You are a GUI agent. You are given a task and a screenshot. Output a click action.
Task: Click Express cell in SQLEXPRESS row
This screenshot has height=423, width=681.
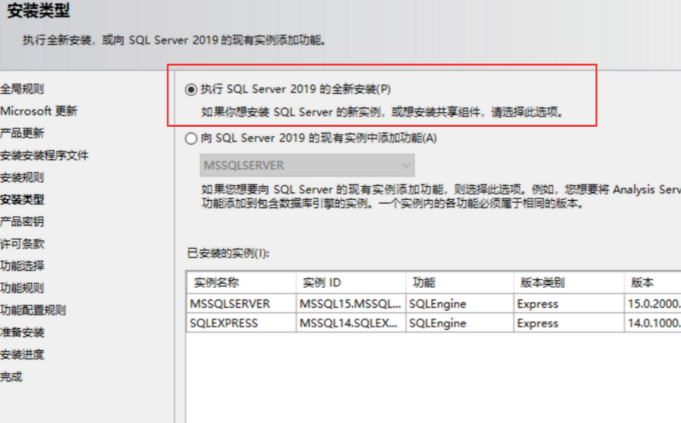[569, 323]
